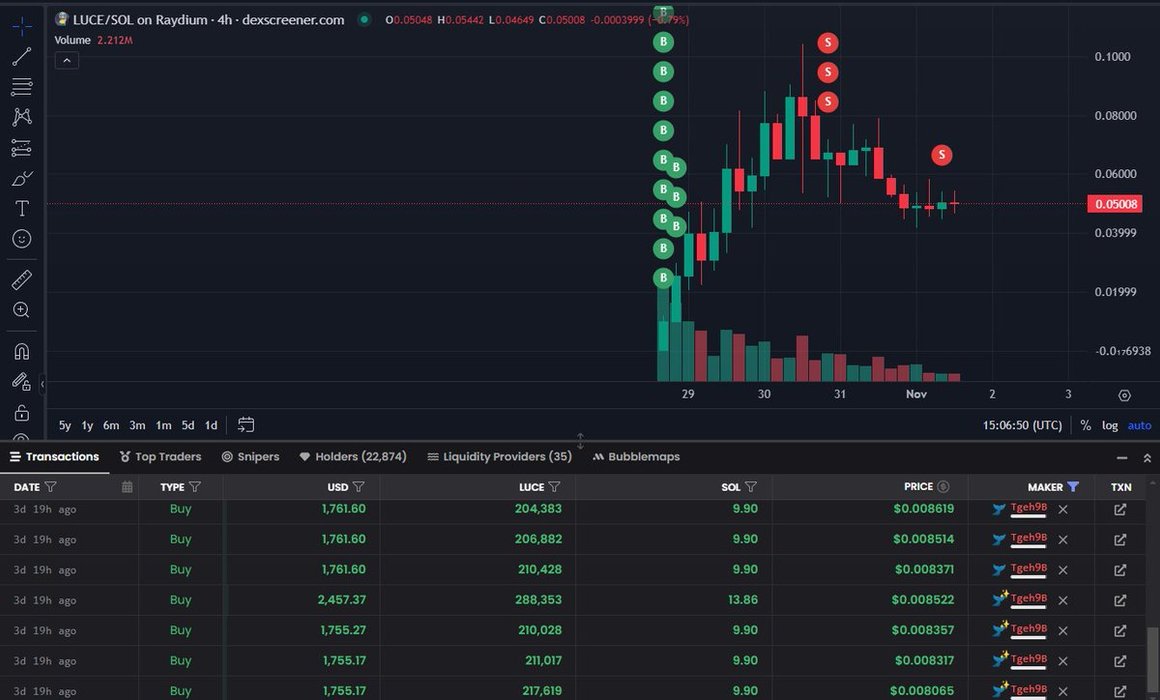Open the Bubblemaps tab
The image size is (1160, 700).
point(636,457)
